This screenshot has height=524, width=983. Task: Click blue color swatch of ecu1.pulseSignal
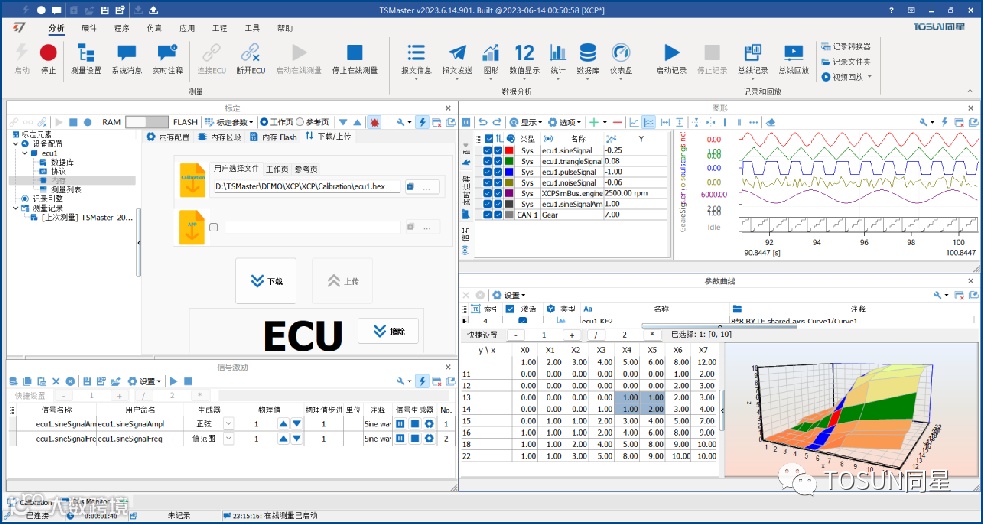(x=508, y=172)
